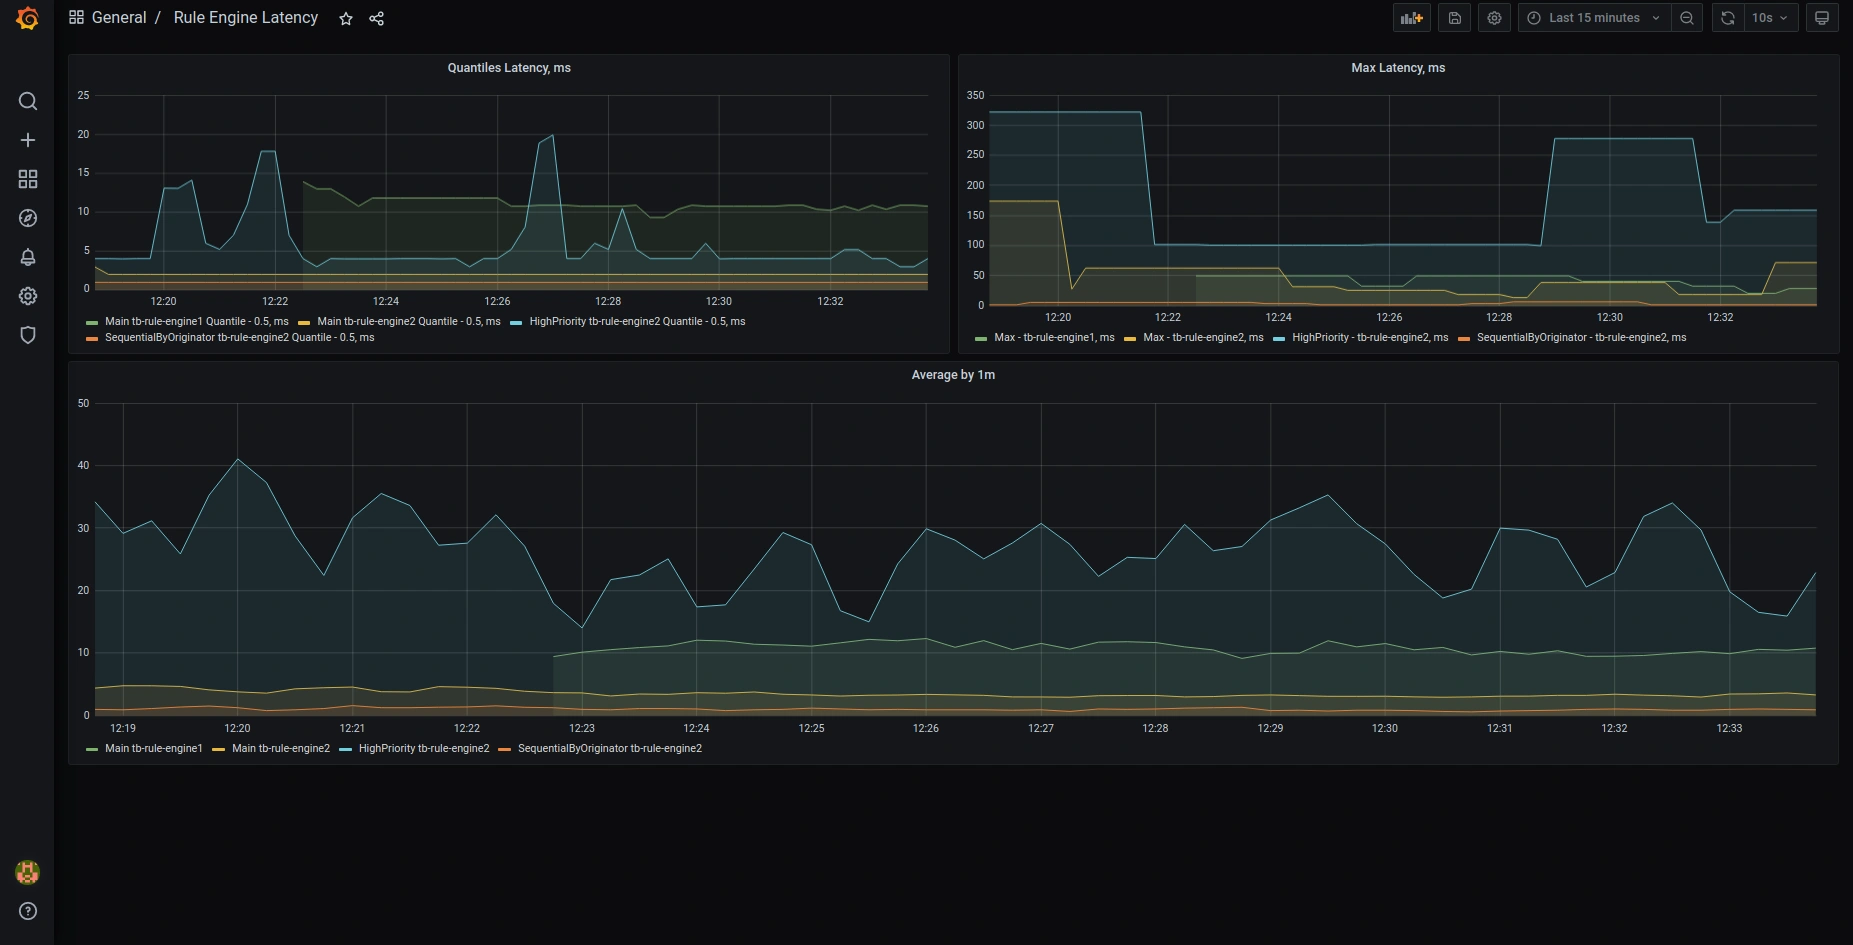1853x945 pixels.
Task: Toggle Max - tb-rule-engine1 series in legend
Action: (1053, 338)
